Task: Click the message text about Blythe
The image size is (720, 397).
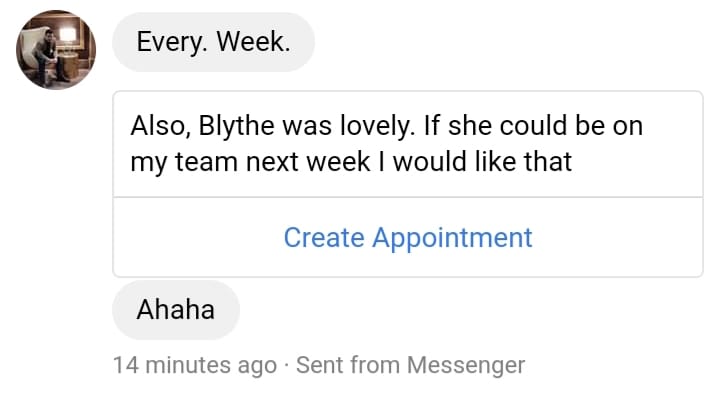Action: [x=387, y=144]
